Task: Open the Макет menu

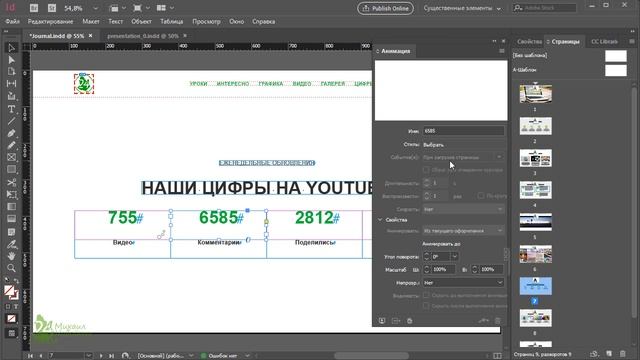Action: 91,21
